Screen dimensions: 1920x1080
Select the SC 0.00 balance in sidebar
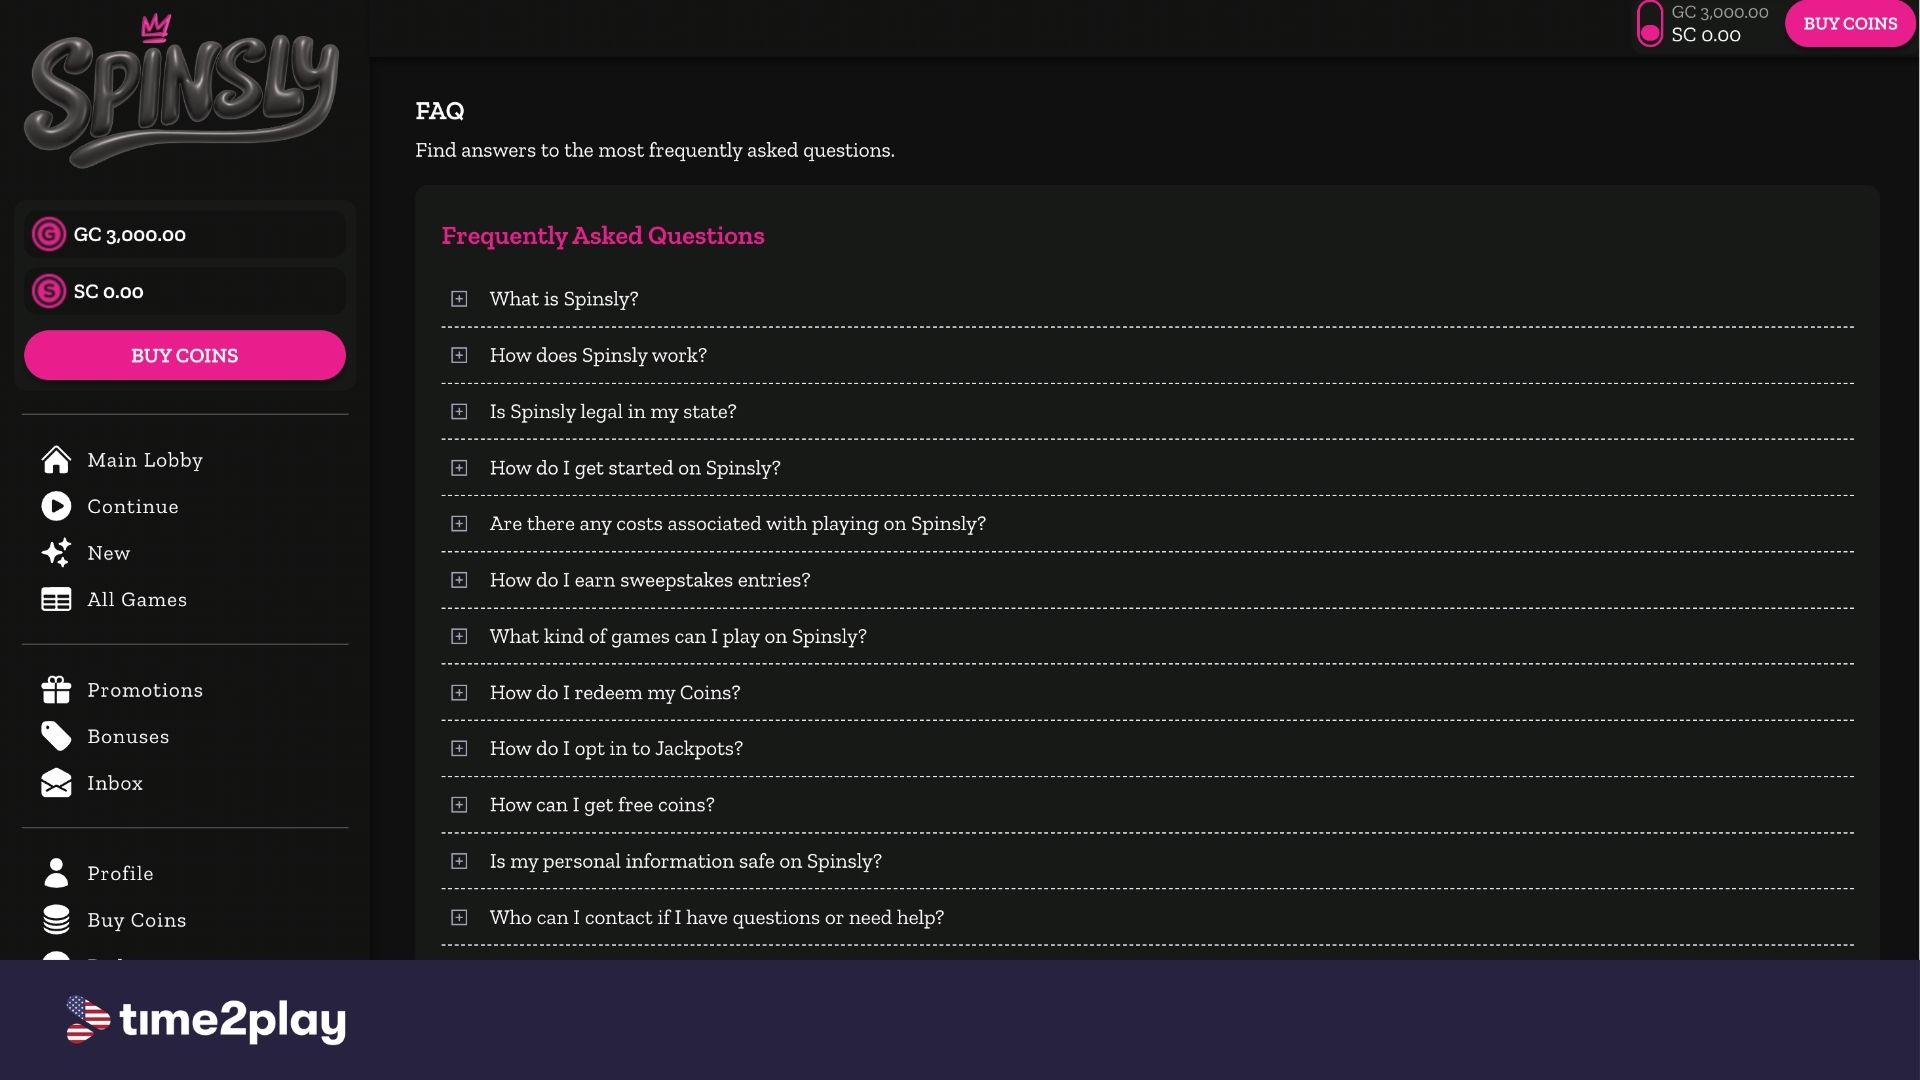pos(185,292)
